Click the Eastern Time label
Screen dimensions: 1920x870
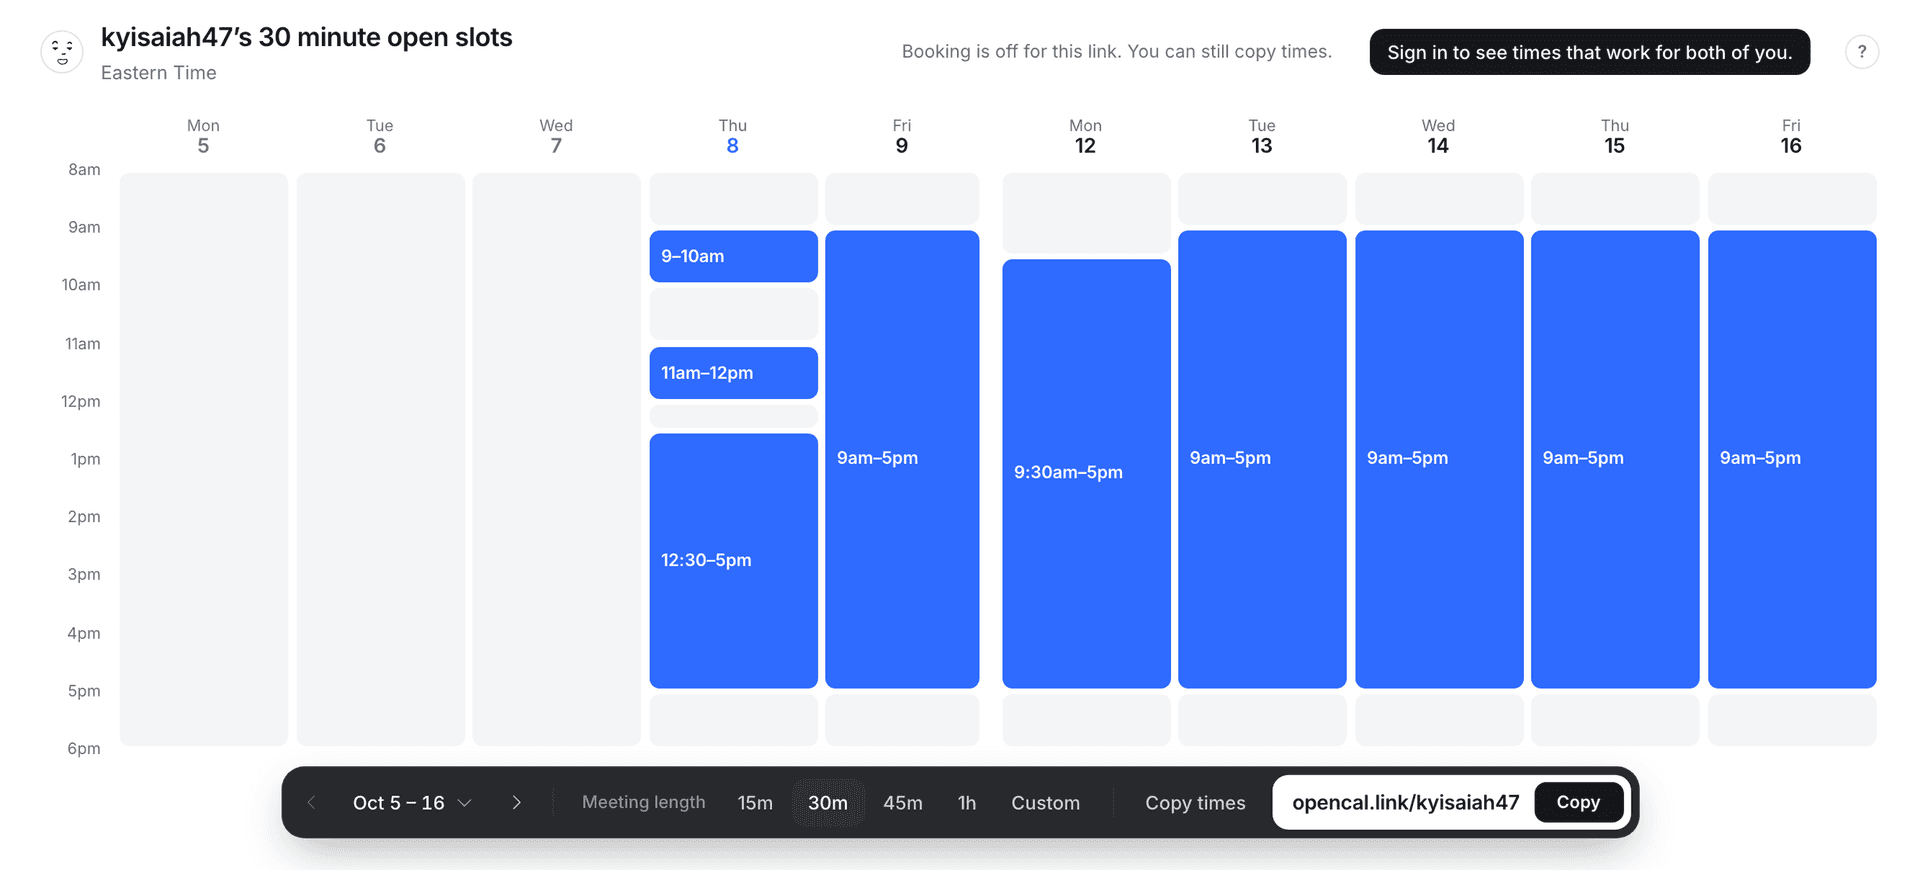coord(158,73)
